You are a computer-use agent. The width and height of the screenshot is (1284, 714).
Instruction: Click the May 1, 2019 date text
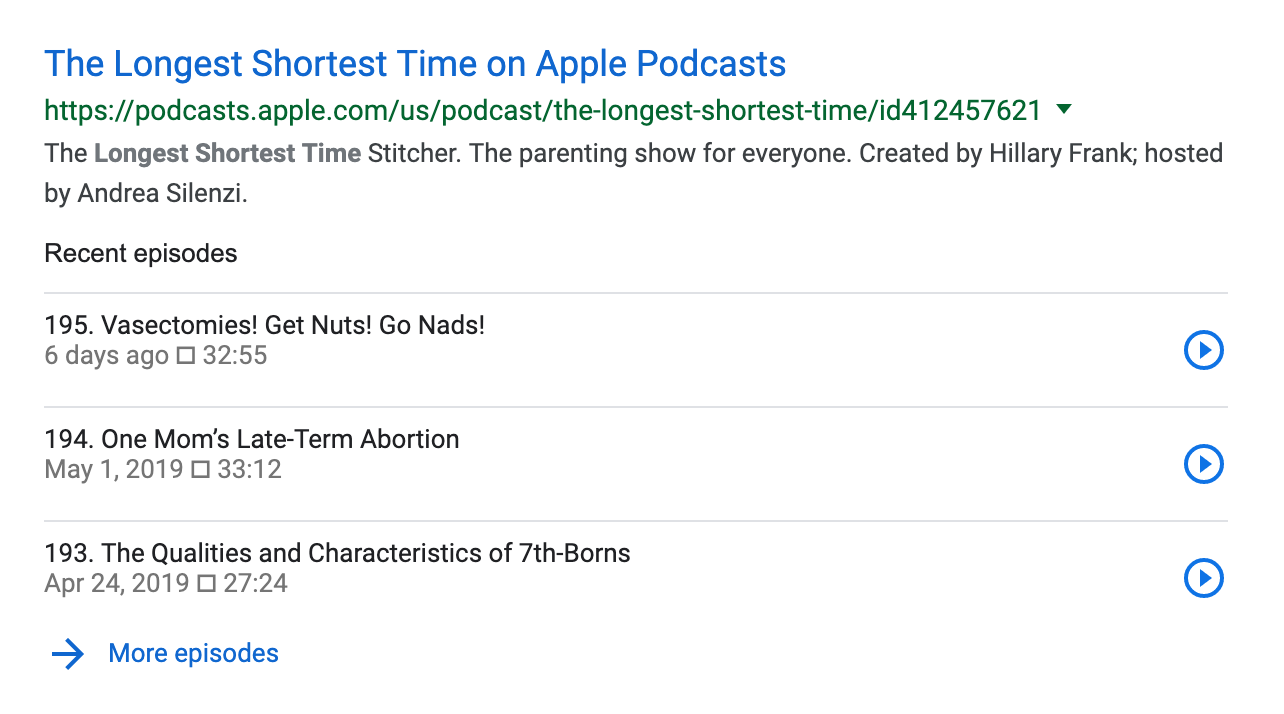click(114, 470)
